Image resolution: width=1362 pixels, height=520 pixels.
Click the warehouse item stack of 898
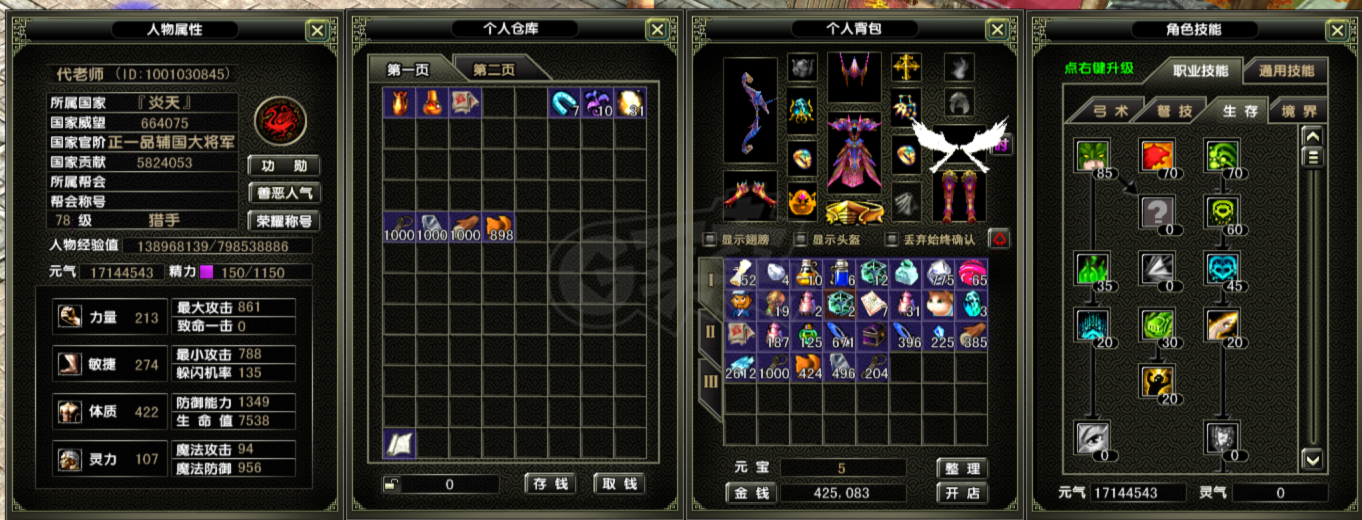498,227
